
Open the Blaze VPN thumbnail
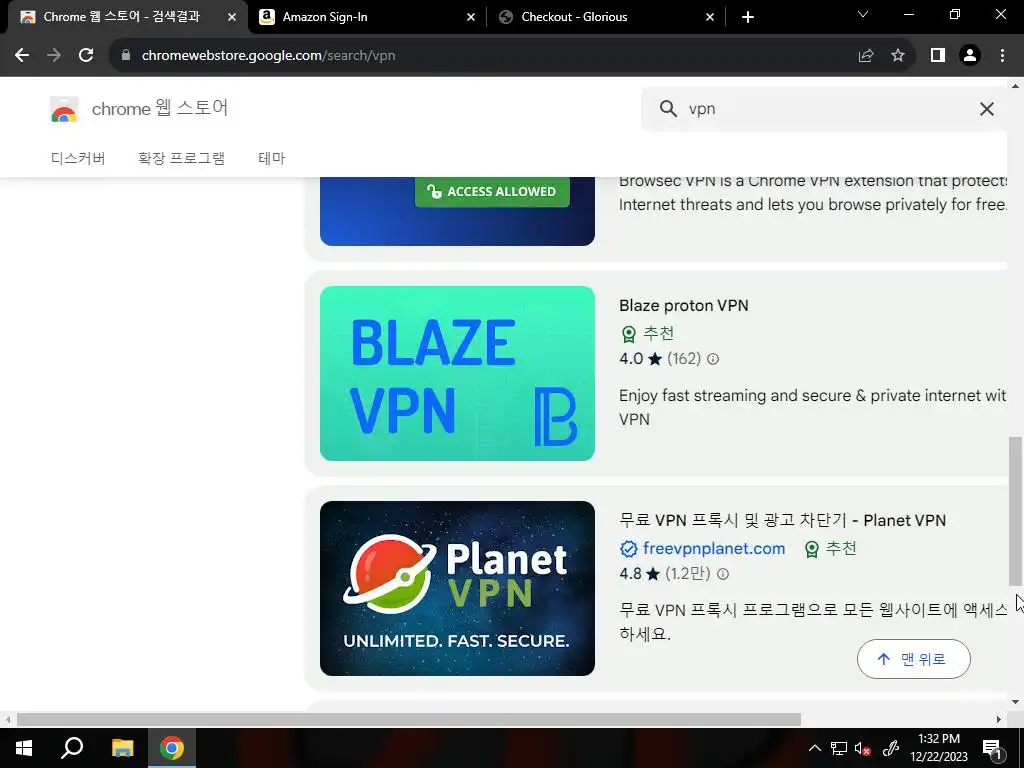(x=457, y=374)
